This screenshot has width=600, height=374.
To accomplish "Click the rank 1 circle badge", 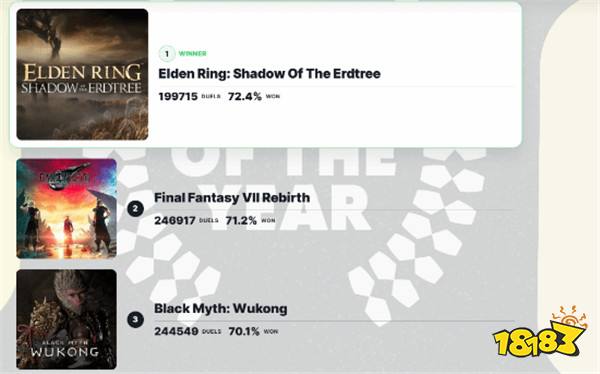I will 167,54.
